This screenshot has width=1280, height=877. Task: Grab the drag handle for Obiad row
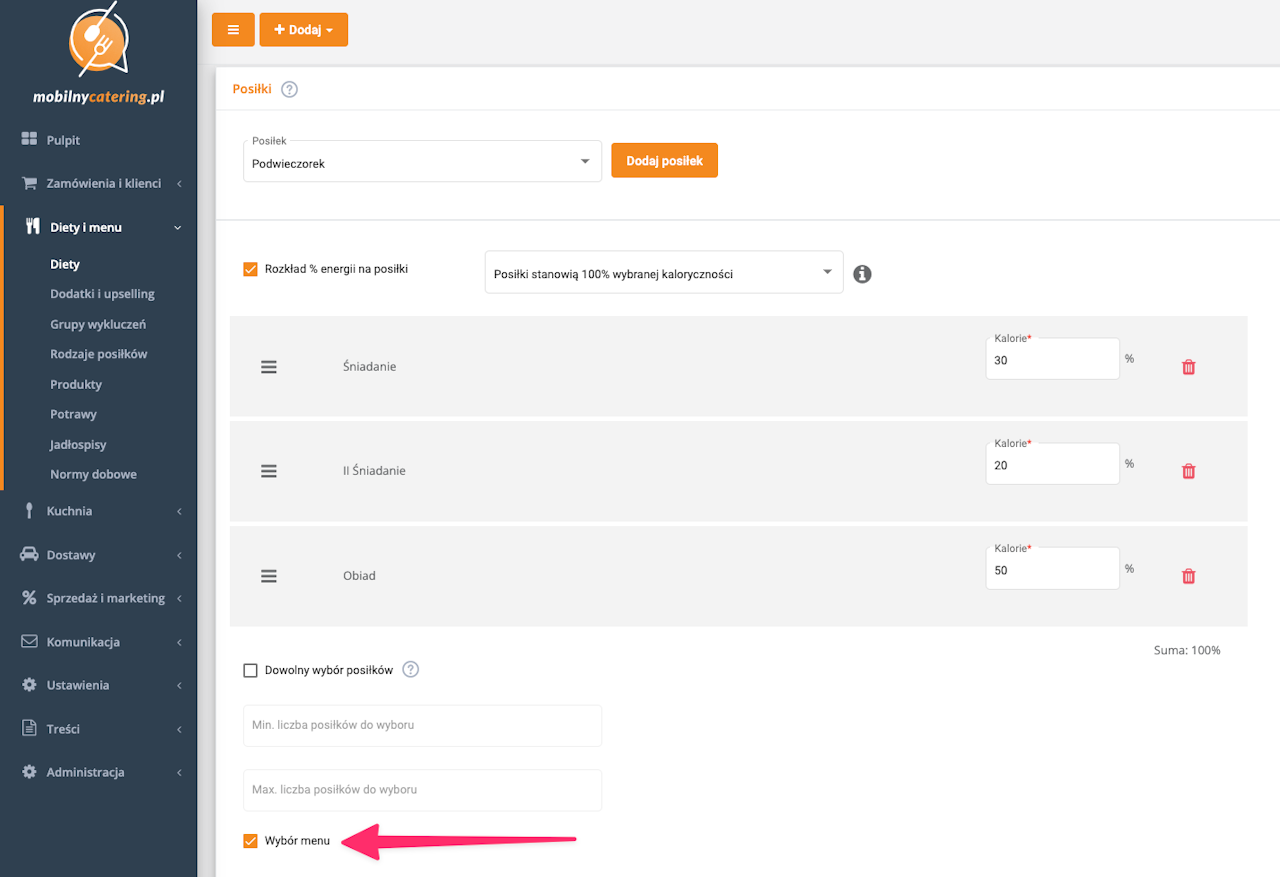point(268,576)
